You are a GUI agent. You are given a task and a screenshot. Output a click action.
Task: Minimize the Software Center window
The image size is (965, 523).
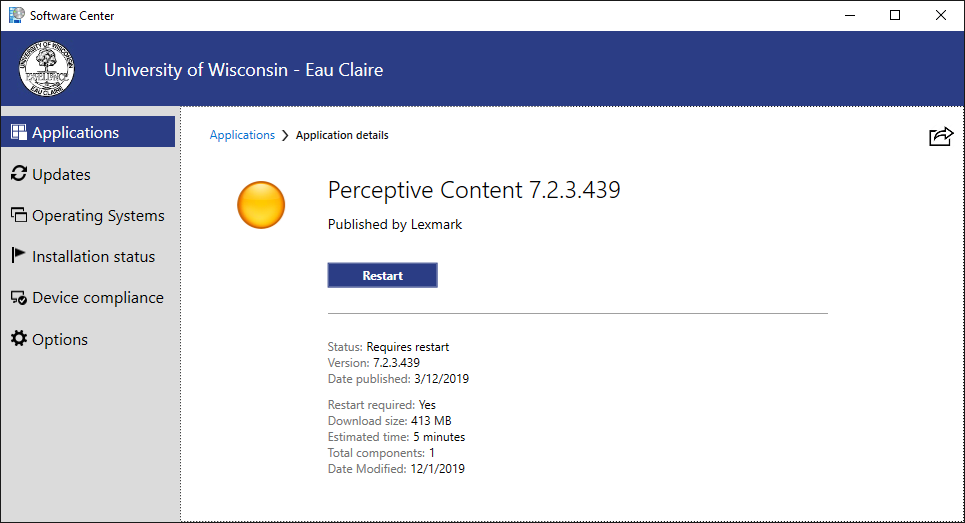pyautogui.click(x=849, y=15)
